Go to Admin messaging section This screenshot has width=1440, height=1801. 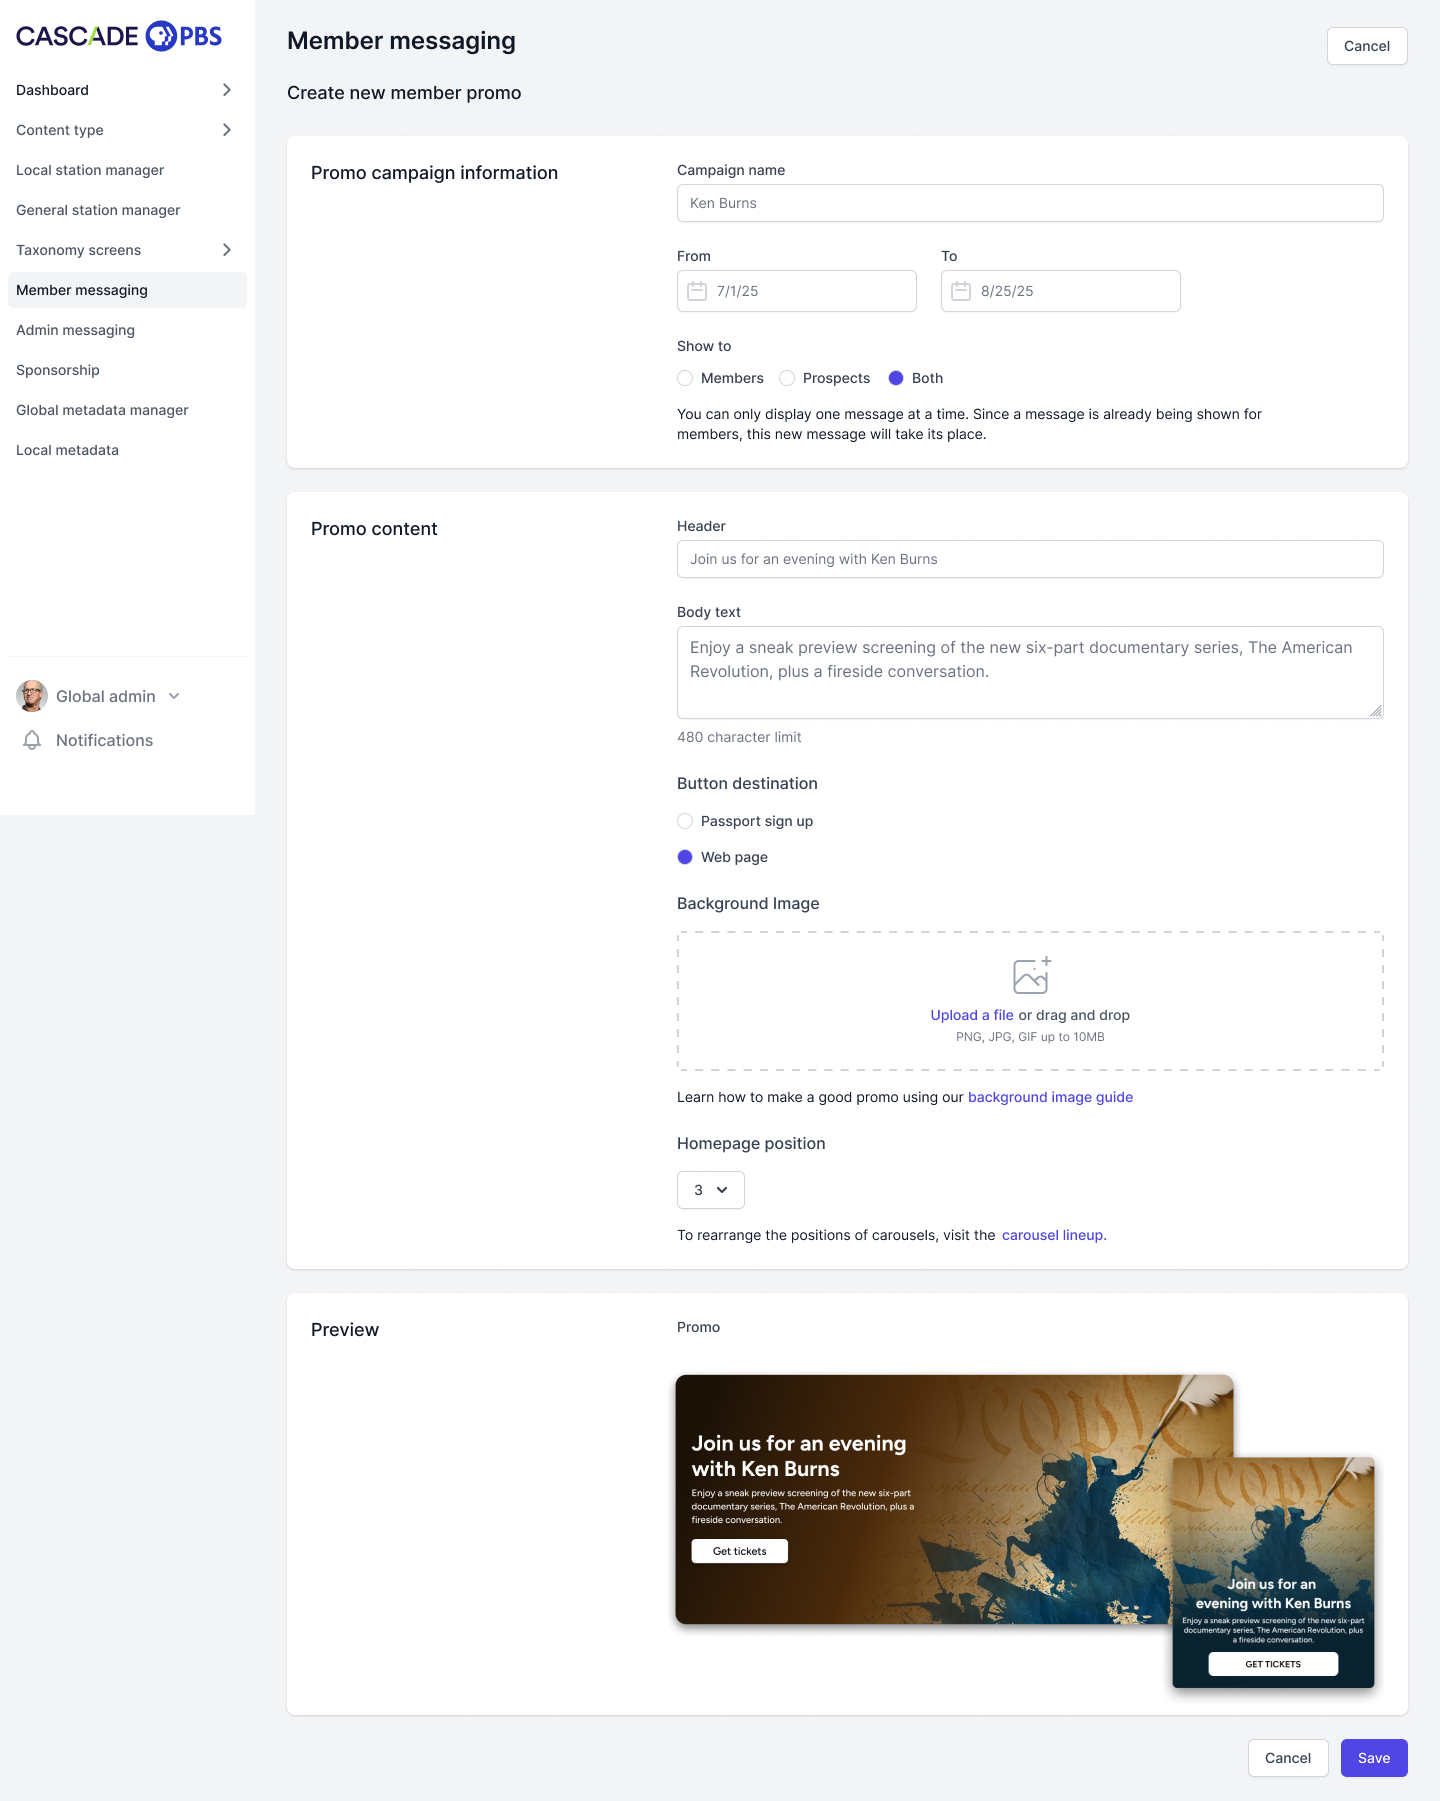coord(75,330)
